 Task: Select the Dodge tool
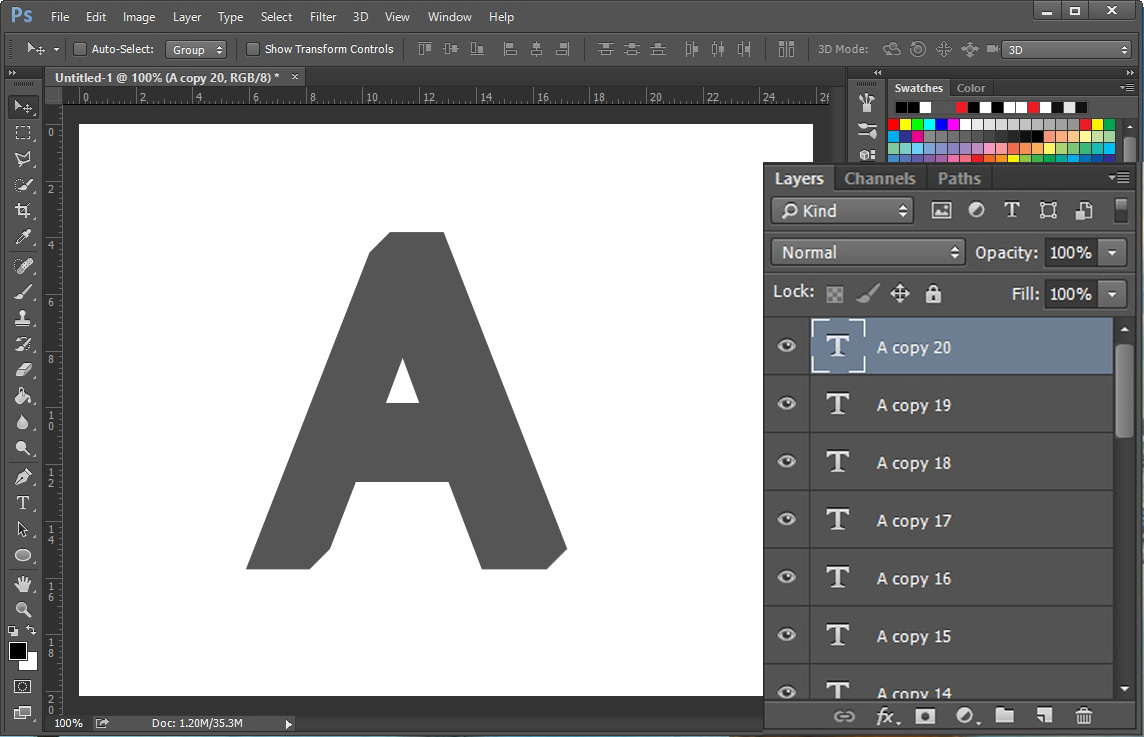click(23, 448)
